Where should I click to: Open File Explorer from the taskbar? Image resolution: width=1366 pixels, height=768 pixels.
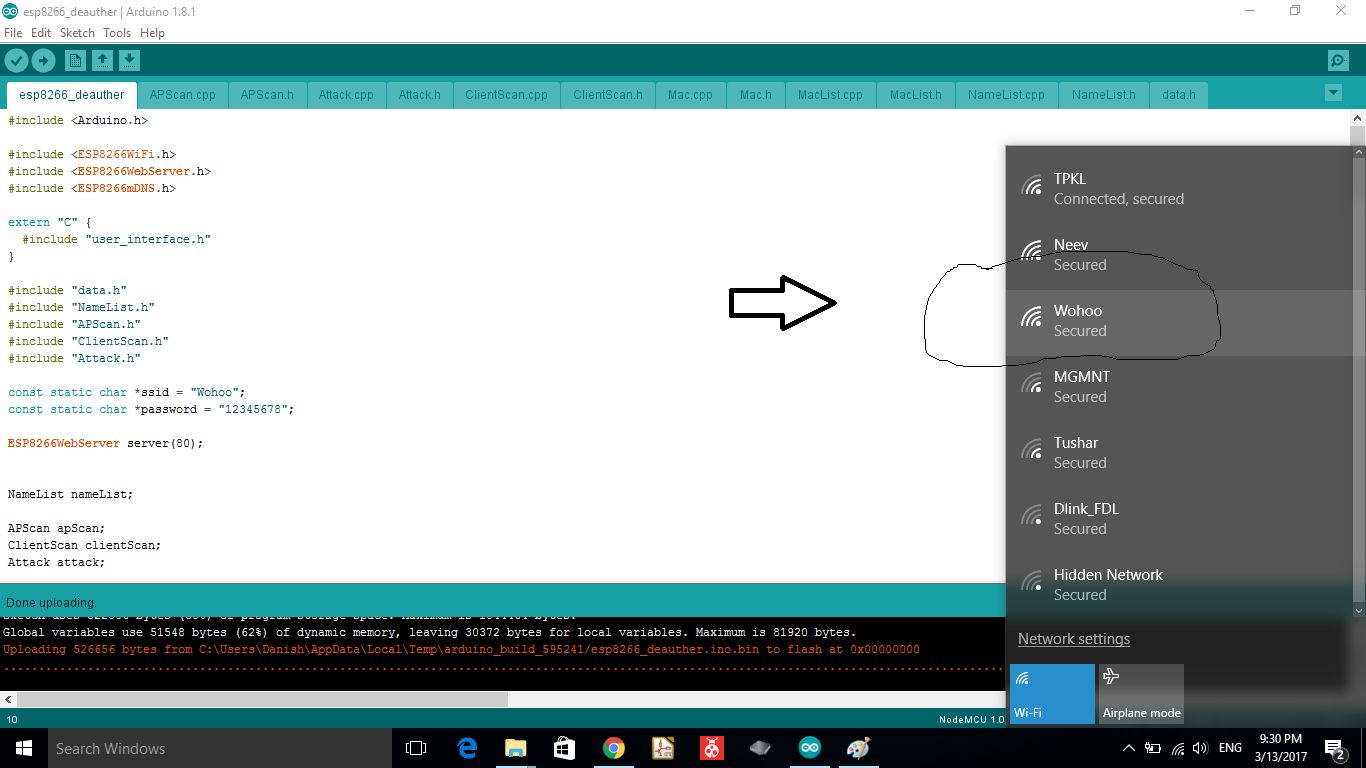[x=515, y=748]
